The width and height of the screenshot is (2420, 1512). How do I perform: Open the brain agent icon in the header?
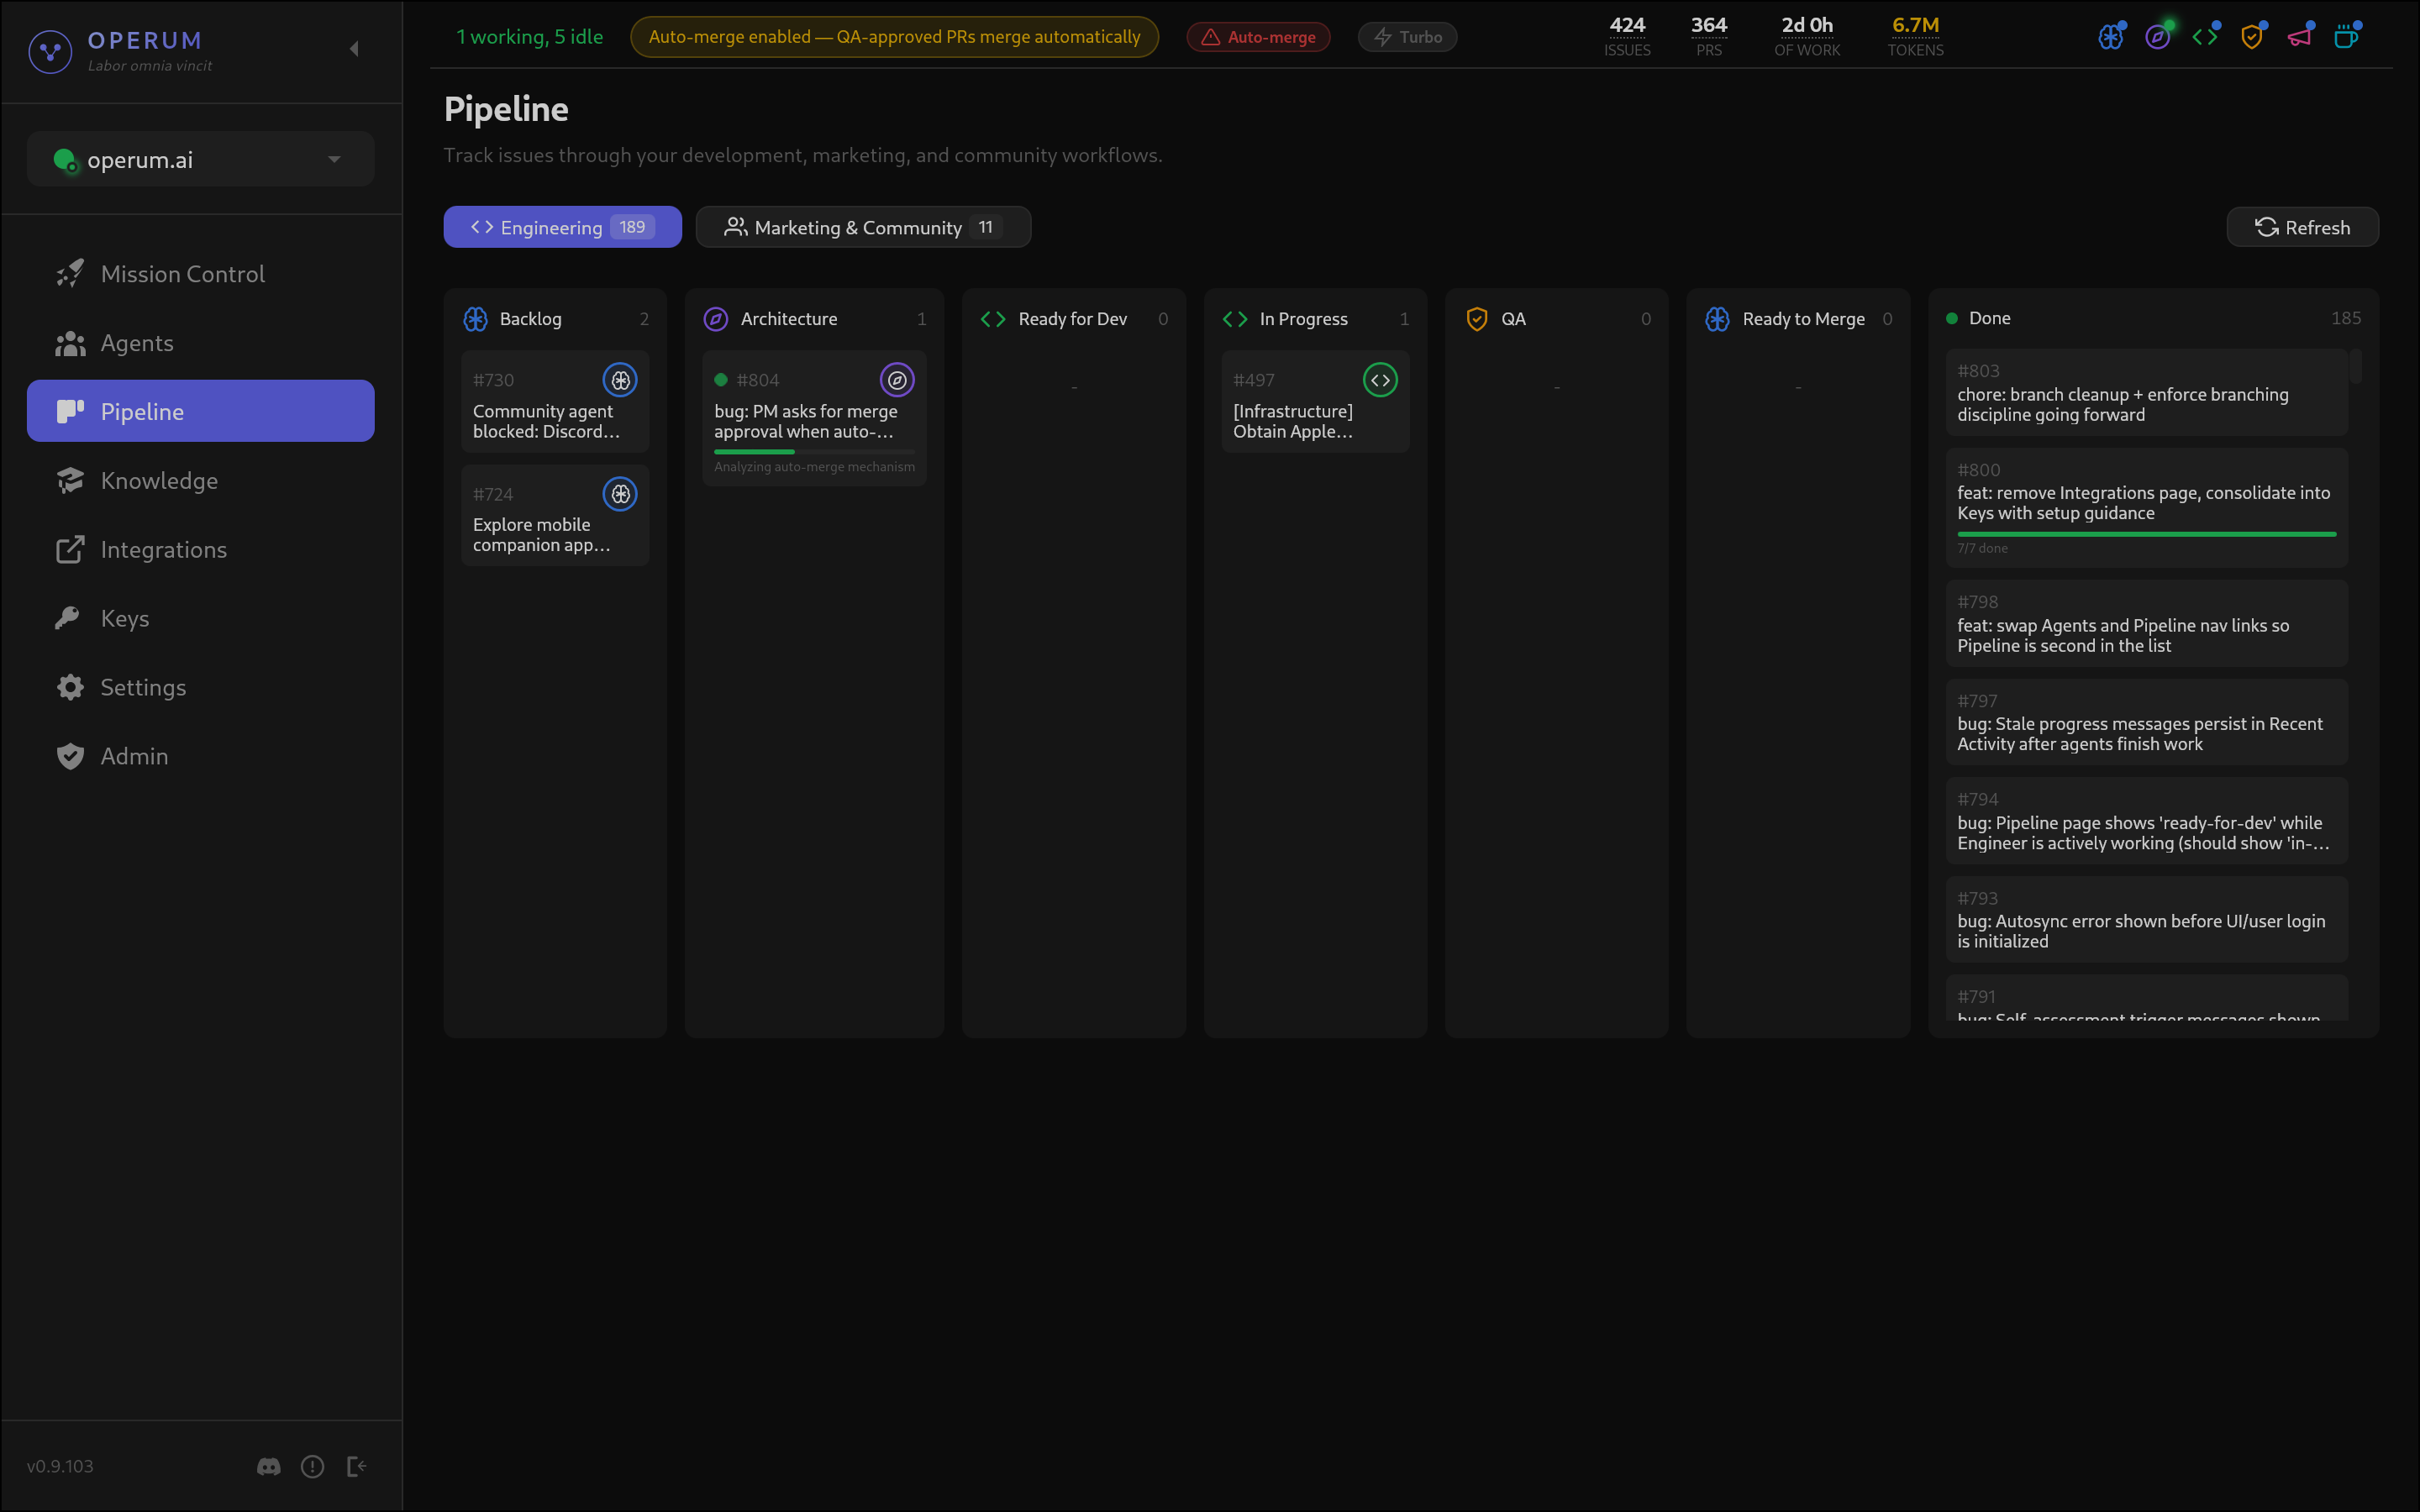coord(2110,36)
